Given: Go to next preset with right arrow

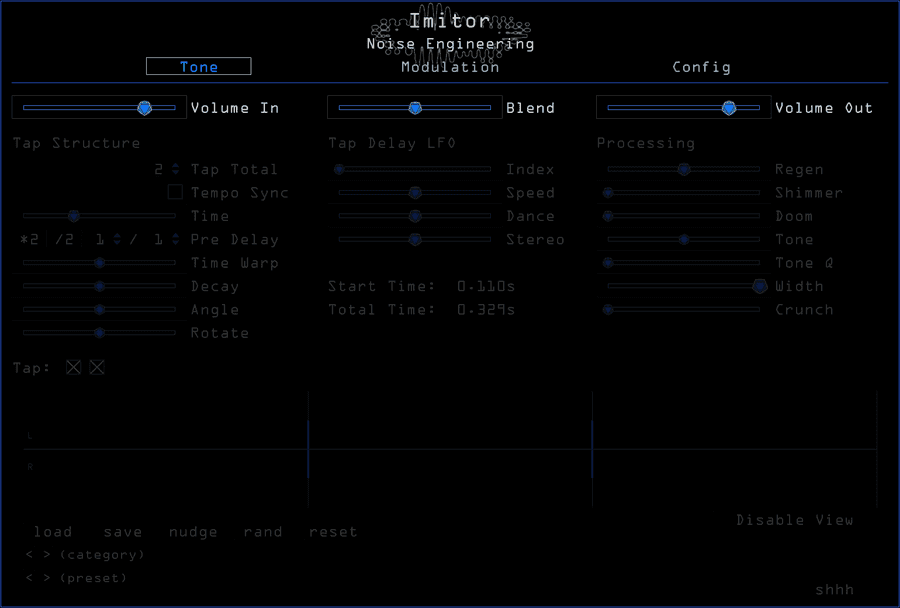Looking at the screenshot, I should 47,578.
